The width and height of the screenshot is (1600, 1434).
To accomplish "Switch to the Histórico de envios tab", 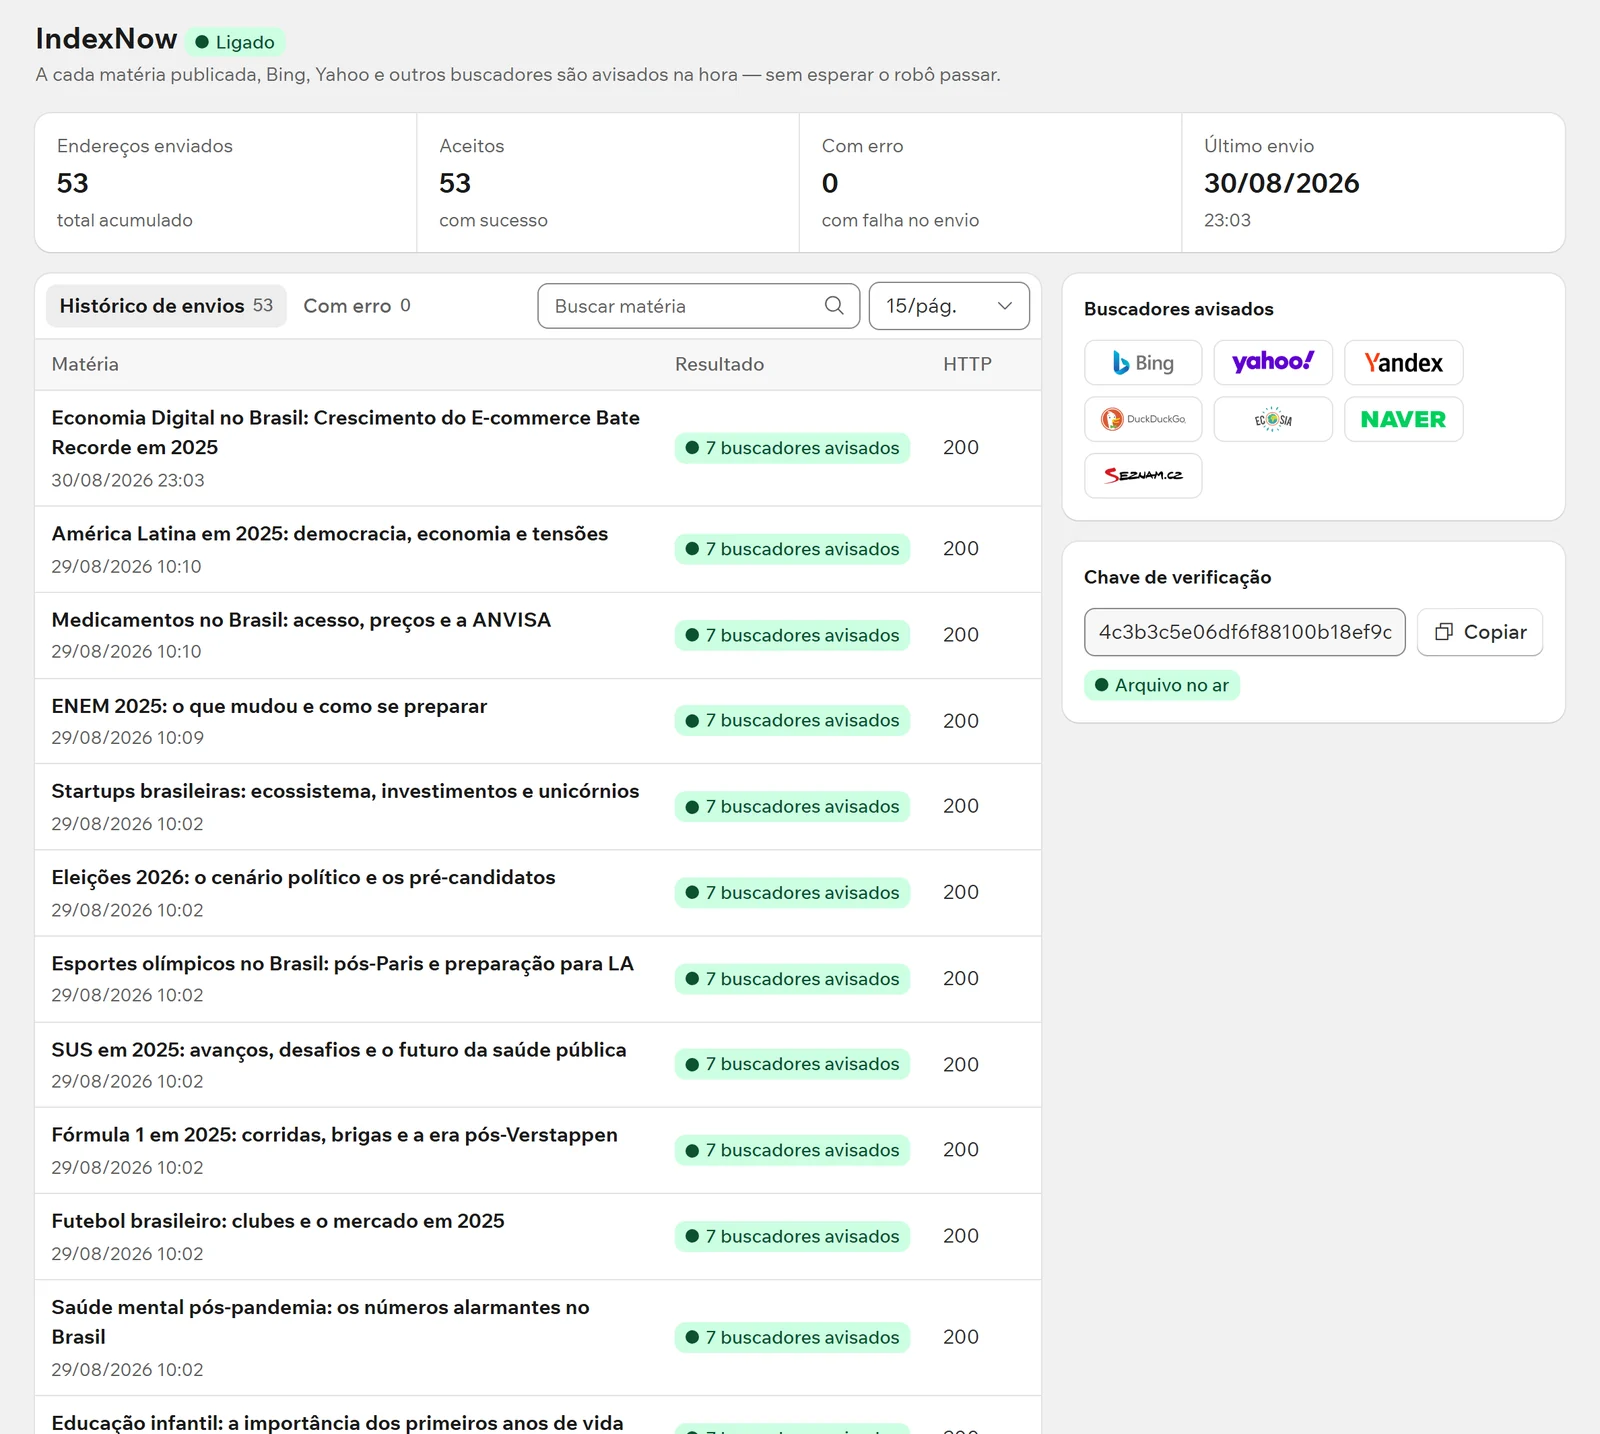I will pyautogui.click(x=166, y=306).
